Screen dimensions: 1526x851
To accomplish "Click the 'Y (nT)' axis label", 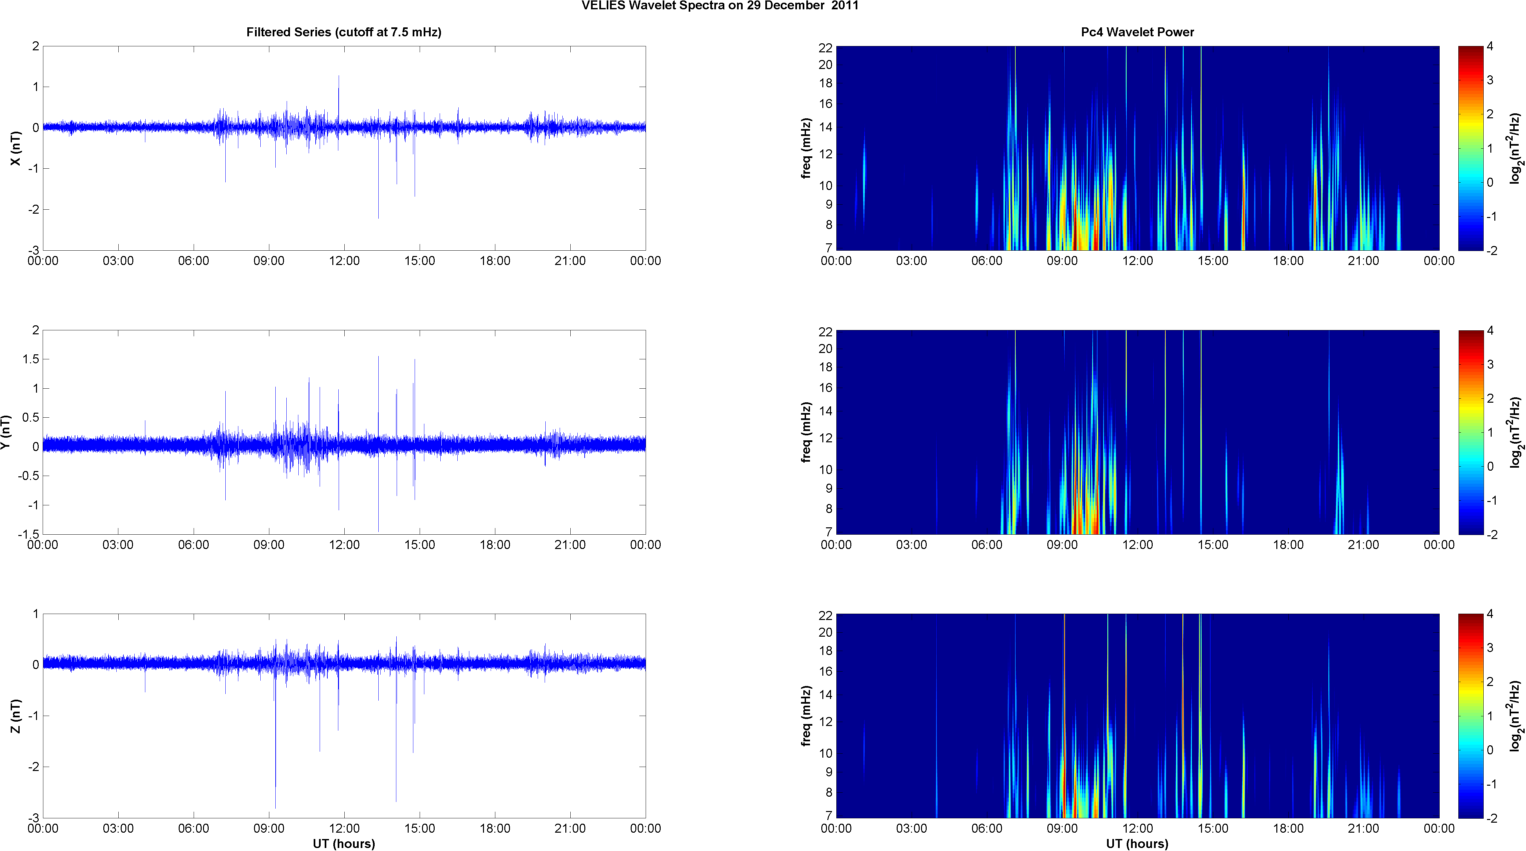I will [7, 432].
